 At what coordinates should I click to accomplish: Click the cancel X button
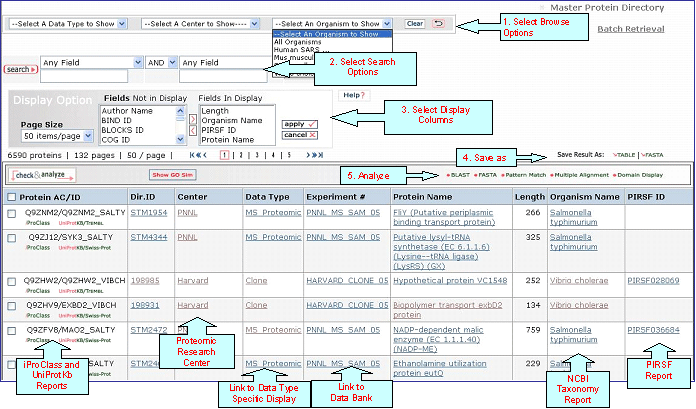pyautogui.click(x=297, y=134)
